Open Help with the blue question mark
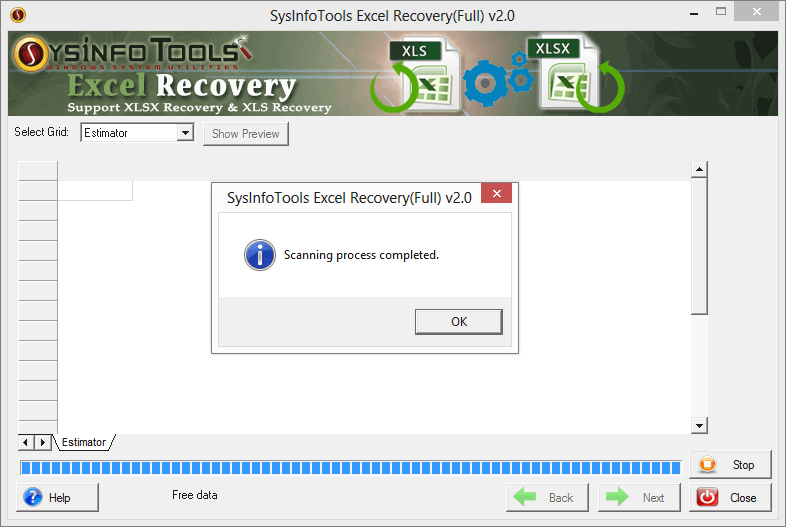 (x=58, y=497)
